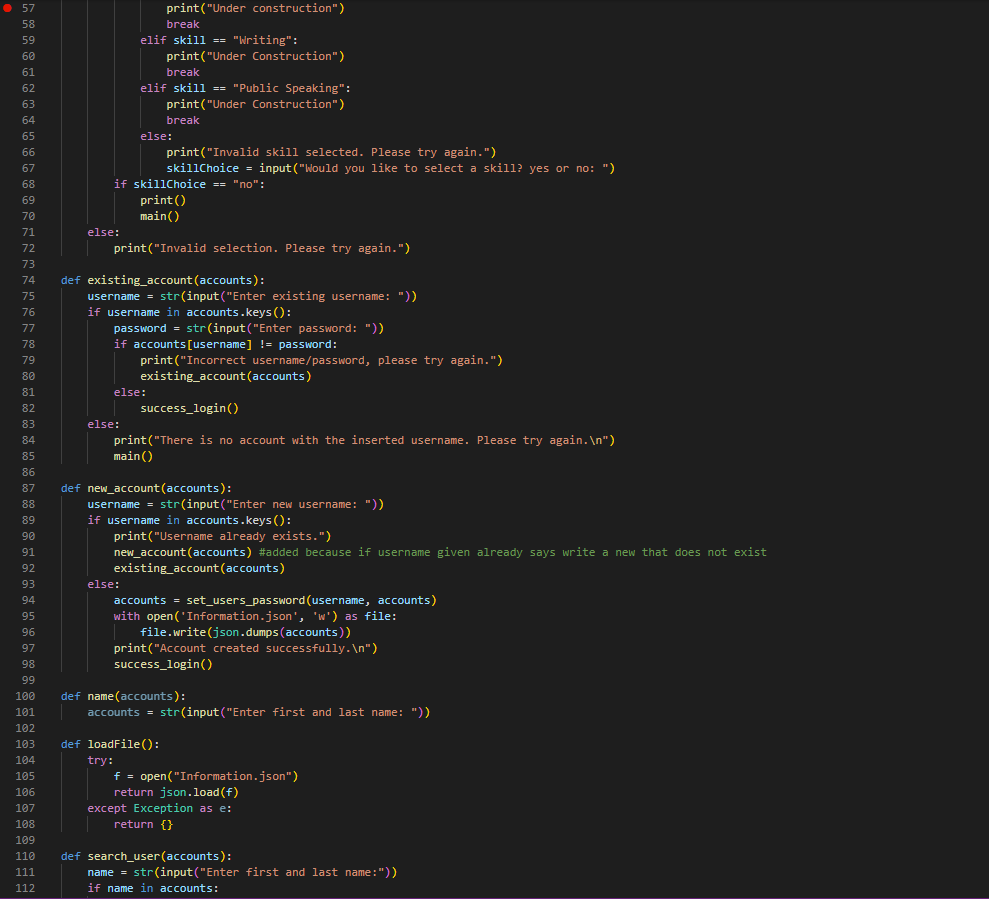The image size is (989, 899).
Task: Click the 'search_user' function name on line 110
Action: (124, 857)
